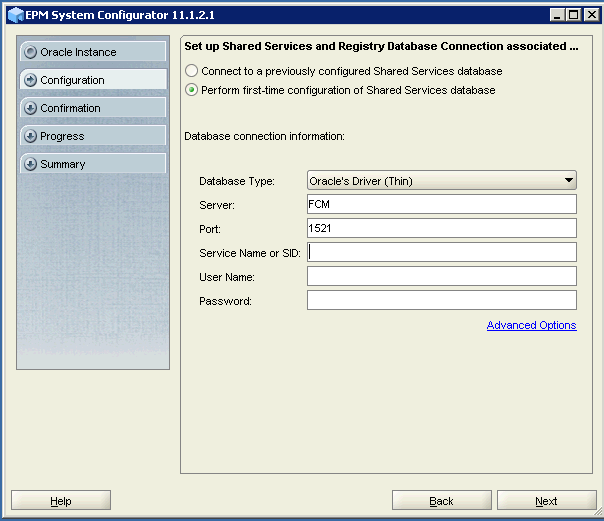Open the Database Type dropdown
This screenshot has height=521, width=604.
point(442,181)
